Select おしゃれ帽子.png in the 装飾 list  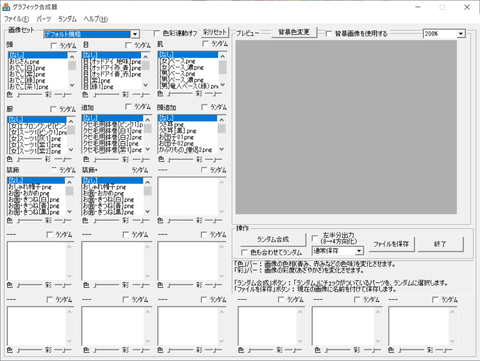pyautogui.click(x=36, y=187)
